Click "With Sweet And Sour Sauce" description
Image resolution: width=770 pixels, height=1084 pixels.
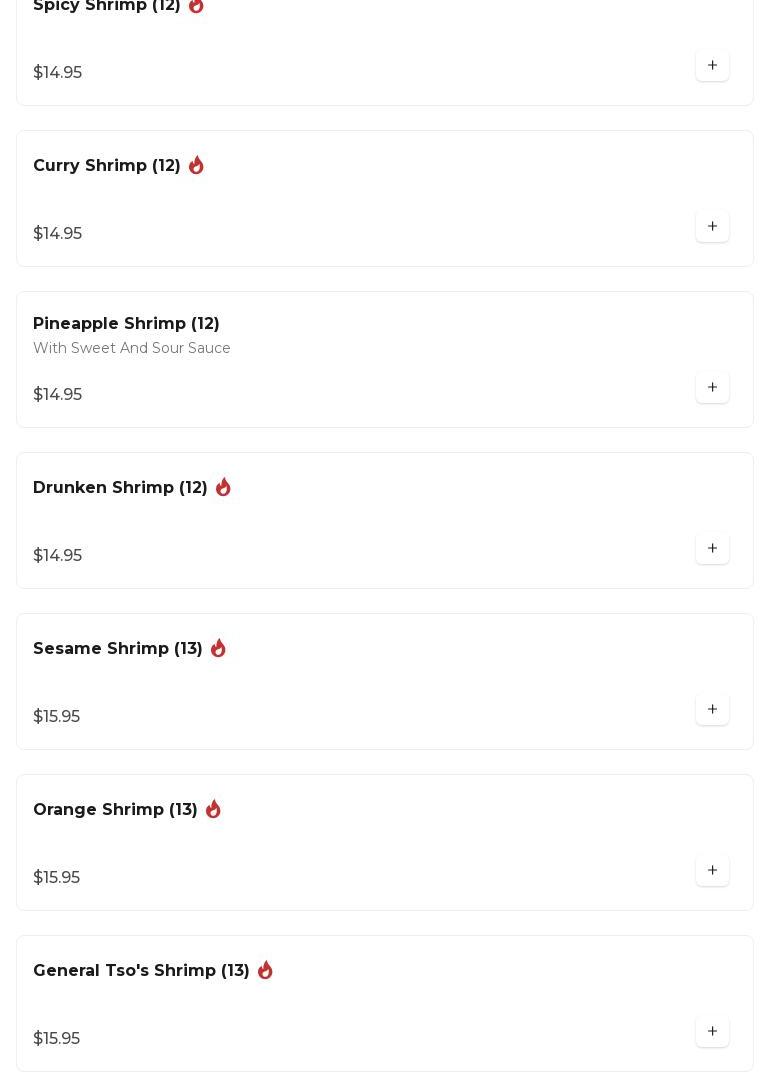(132, 349)
